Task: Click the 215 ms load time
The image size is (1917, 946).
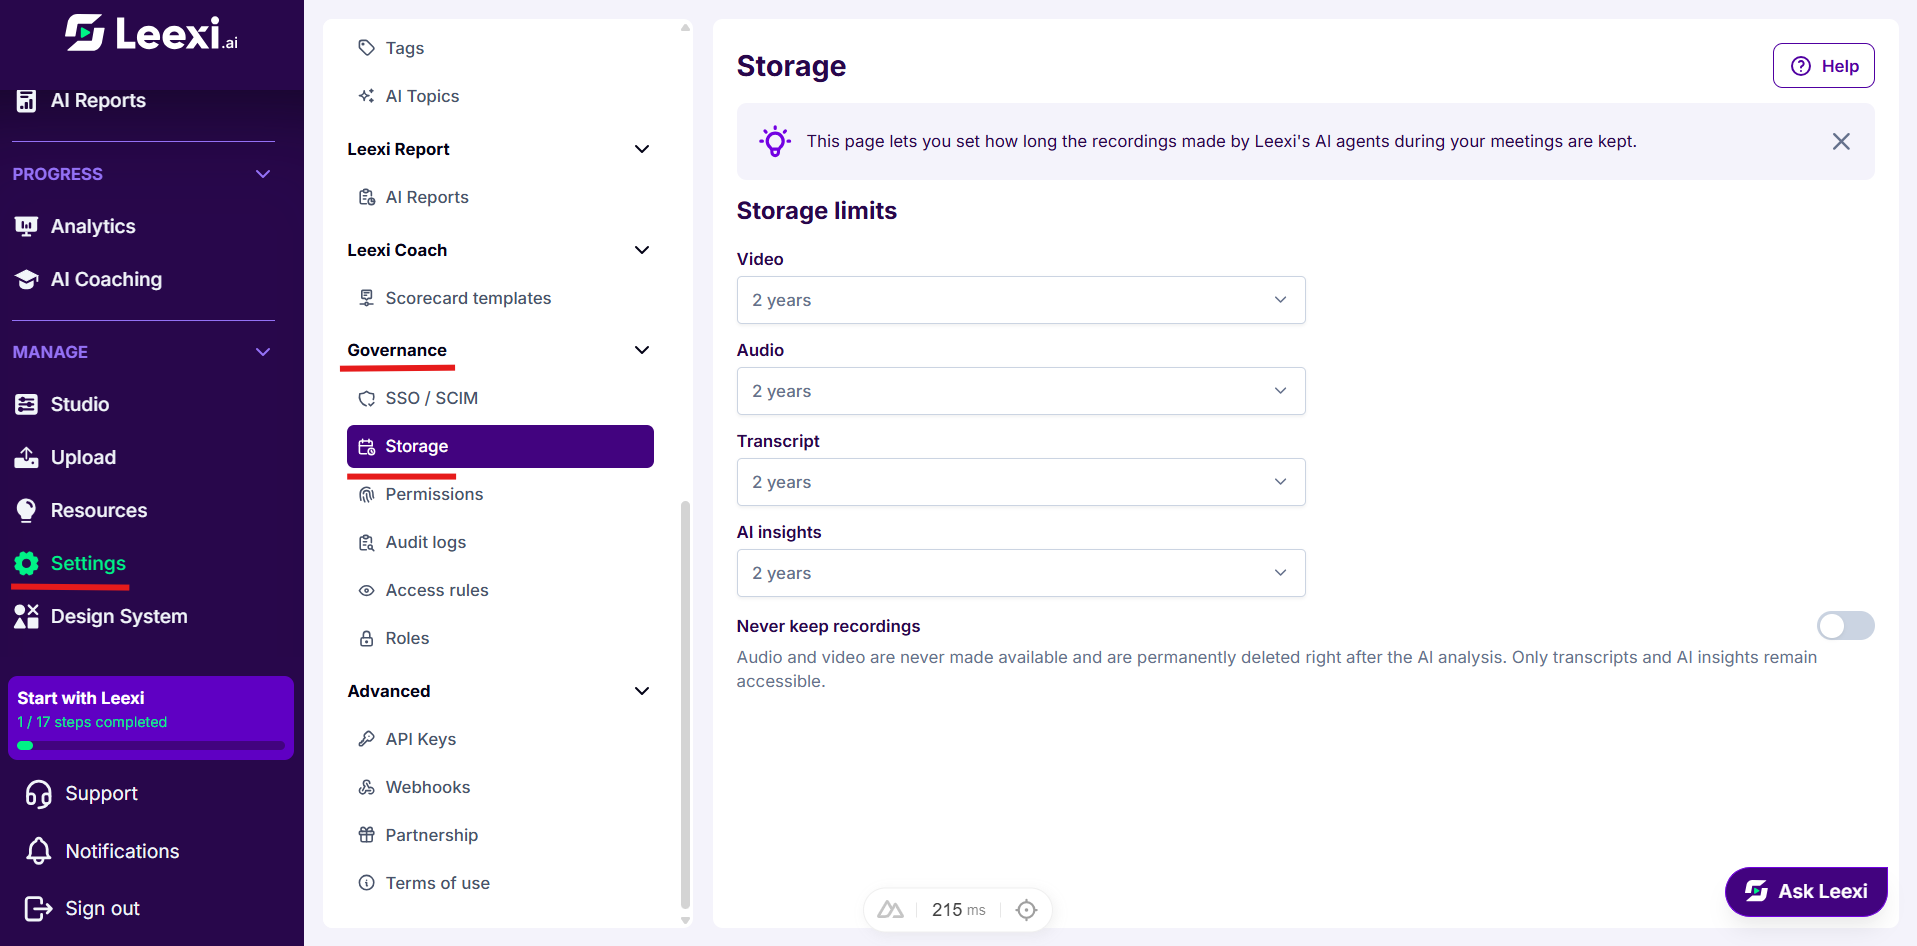Action: [x=958, y=910]
